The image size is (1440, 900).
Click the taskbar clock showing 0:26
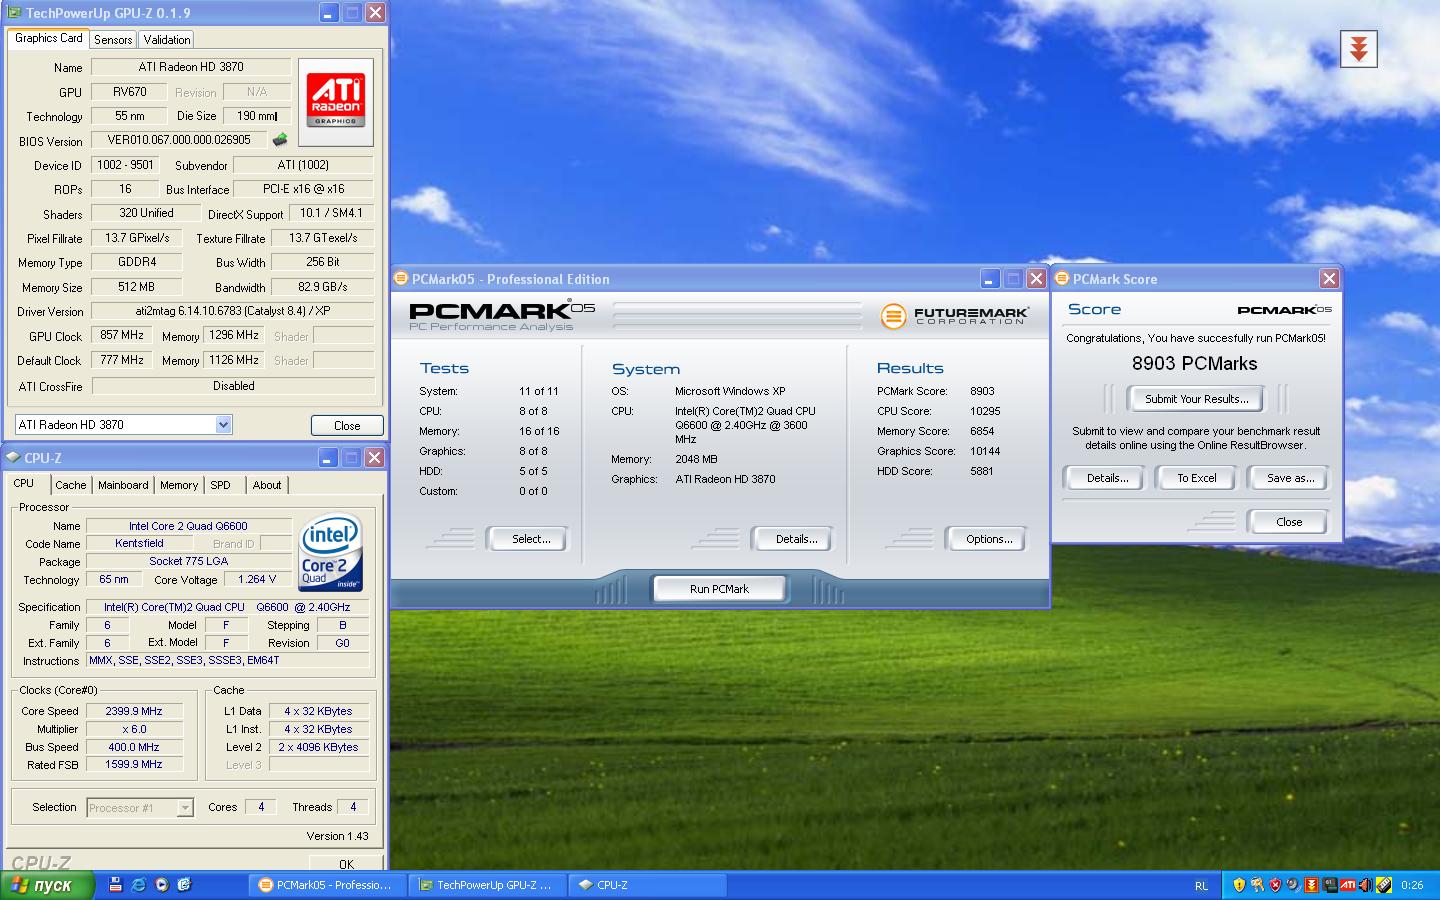click(x=1412, y=885)
